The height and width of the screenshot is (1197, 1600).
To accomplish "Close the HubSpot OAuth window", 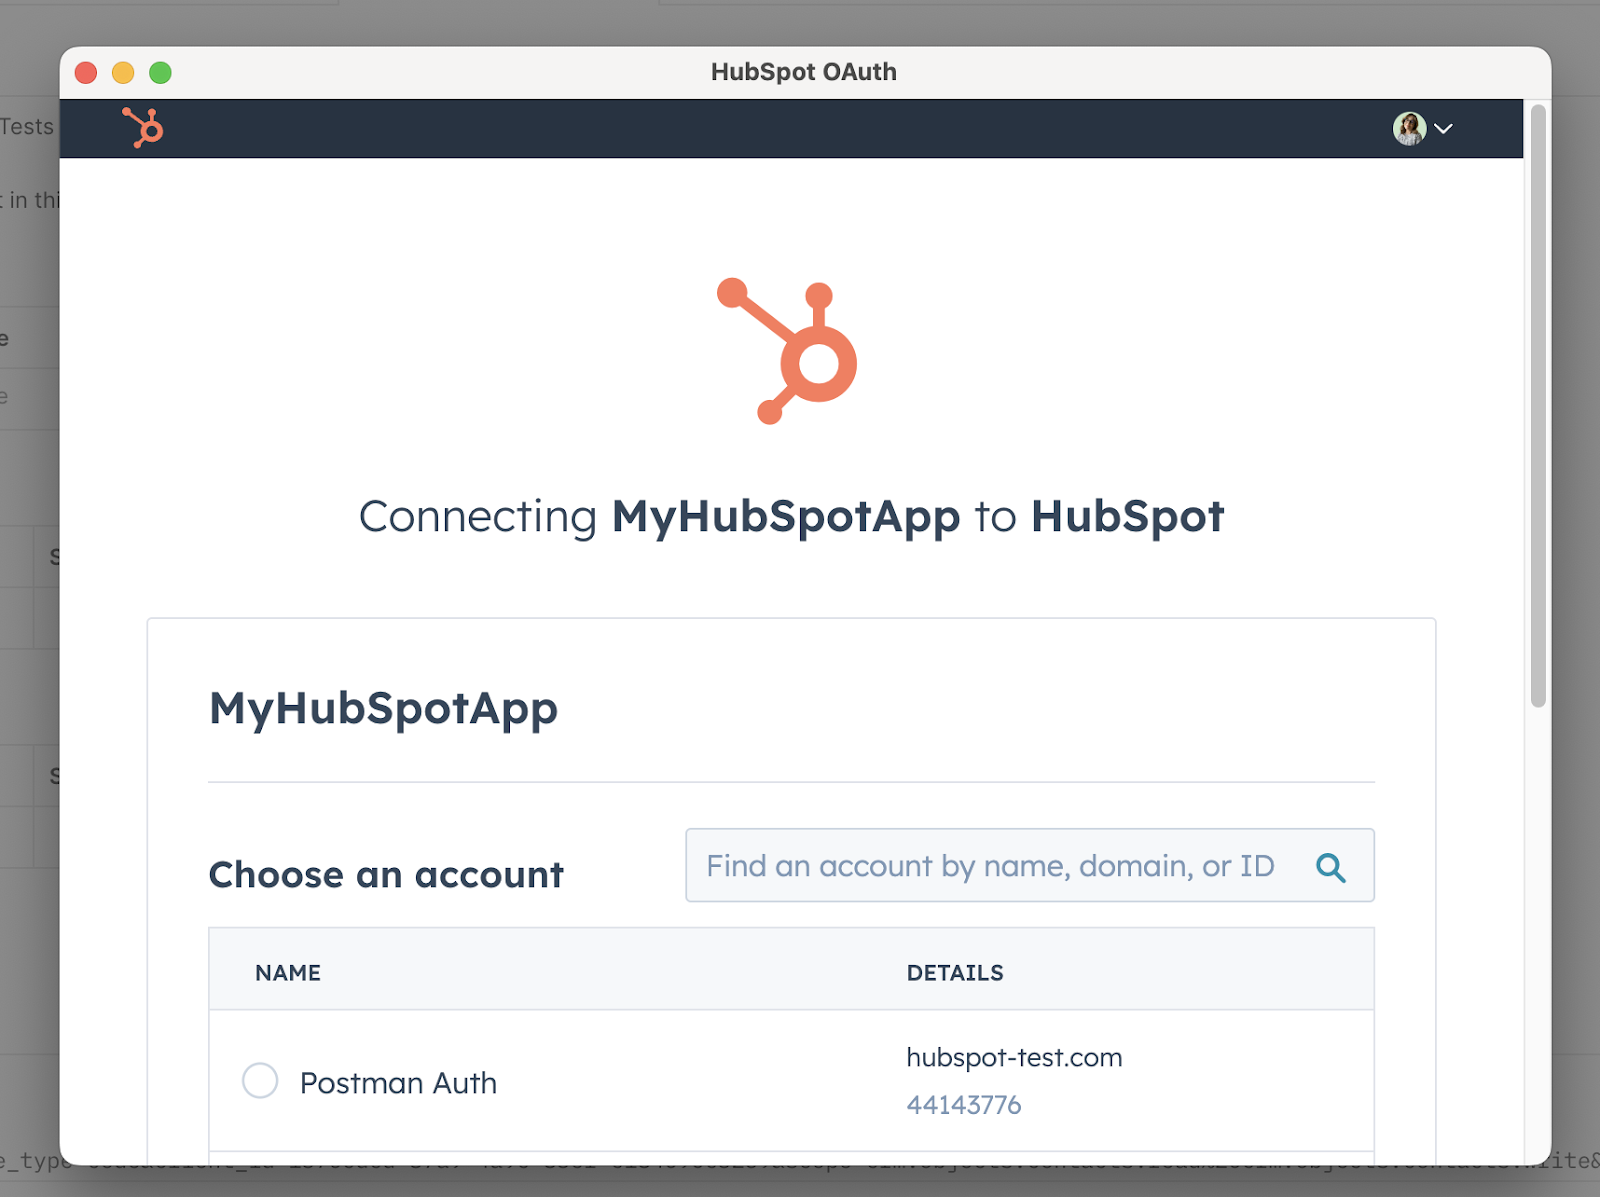I will (86, 73).
